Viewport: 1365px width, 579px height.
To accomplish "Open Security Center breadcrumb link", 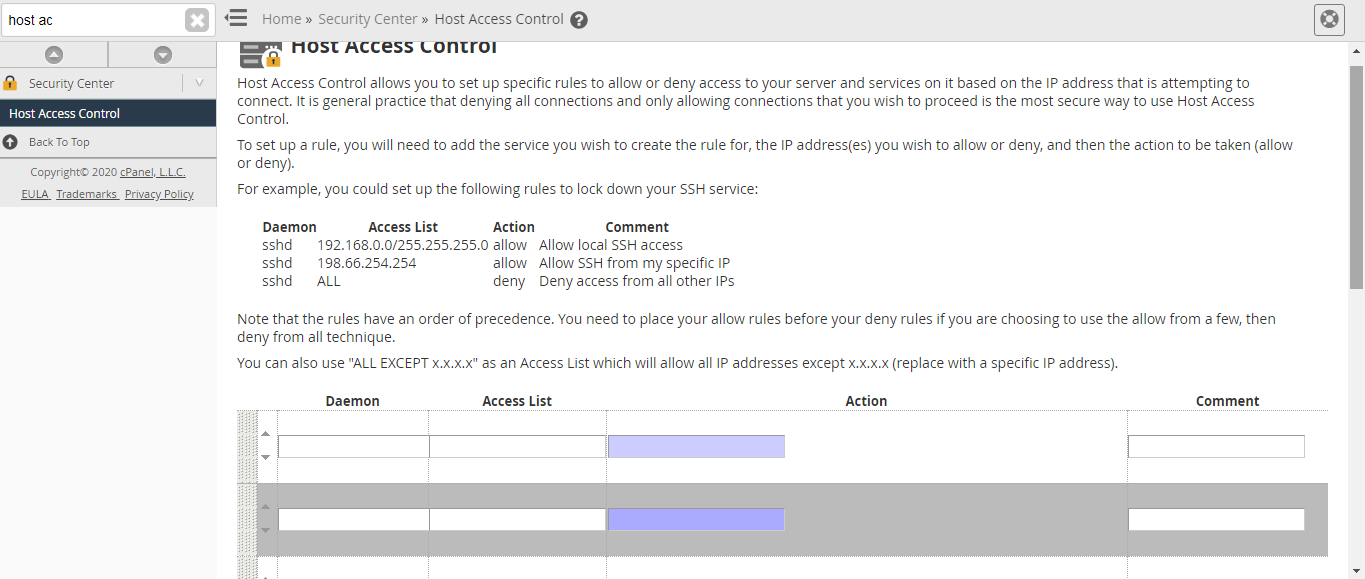I will point(368,19).
